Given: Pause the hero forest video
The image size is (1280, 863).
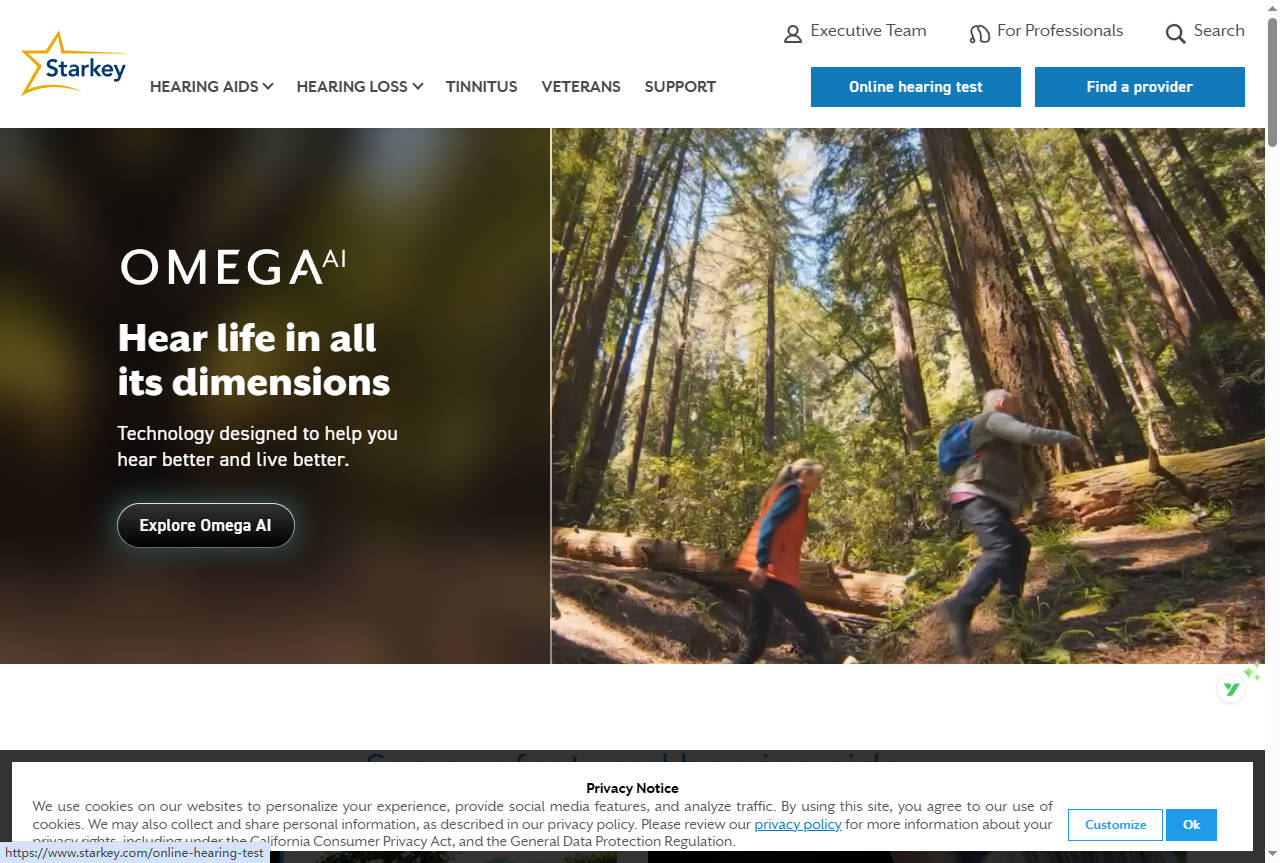Looking at the screenshot, I should 1237,629.
